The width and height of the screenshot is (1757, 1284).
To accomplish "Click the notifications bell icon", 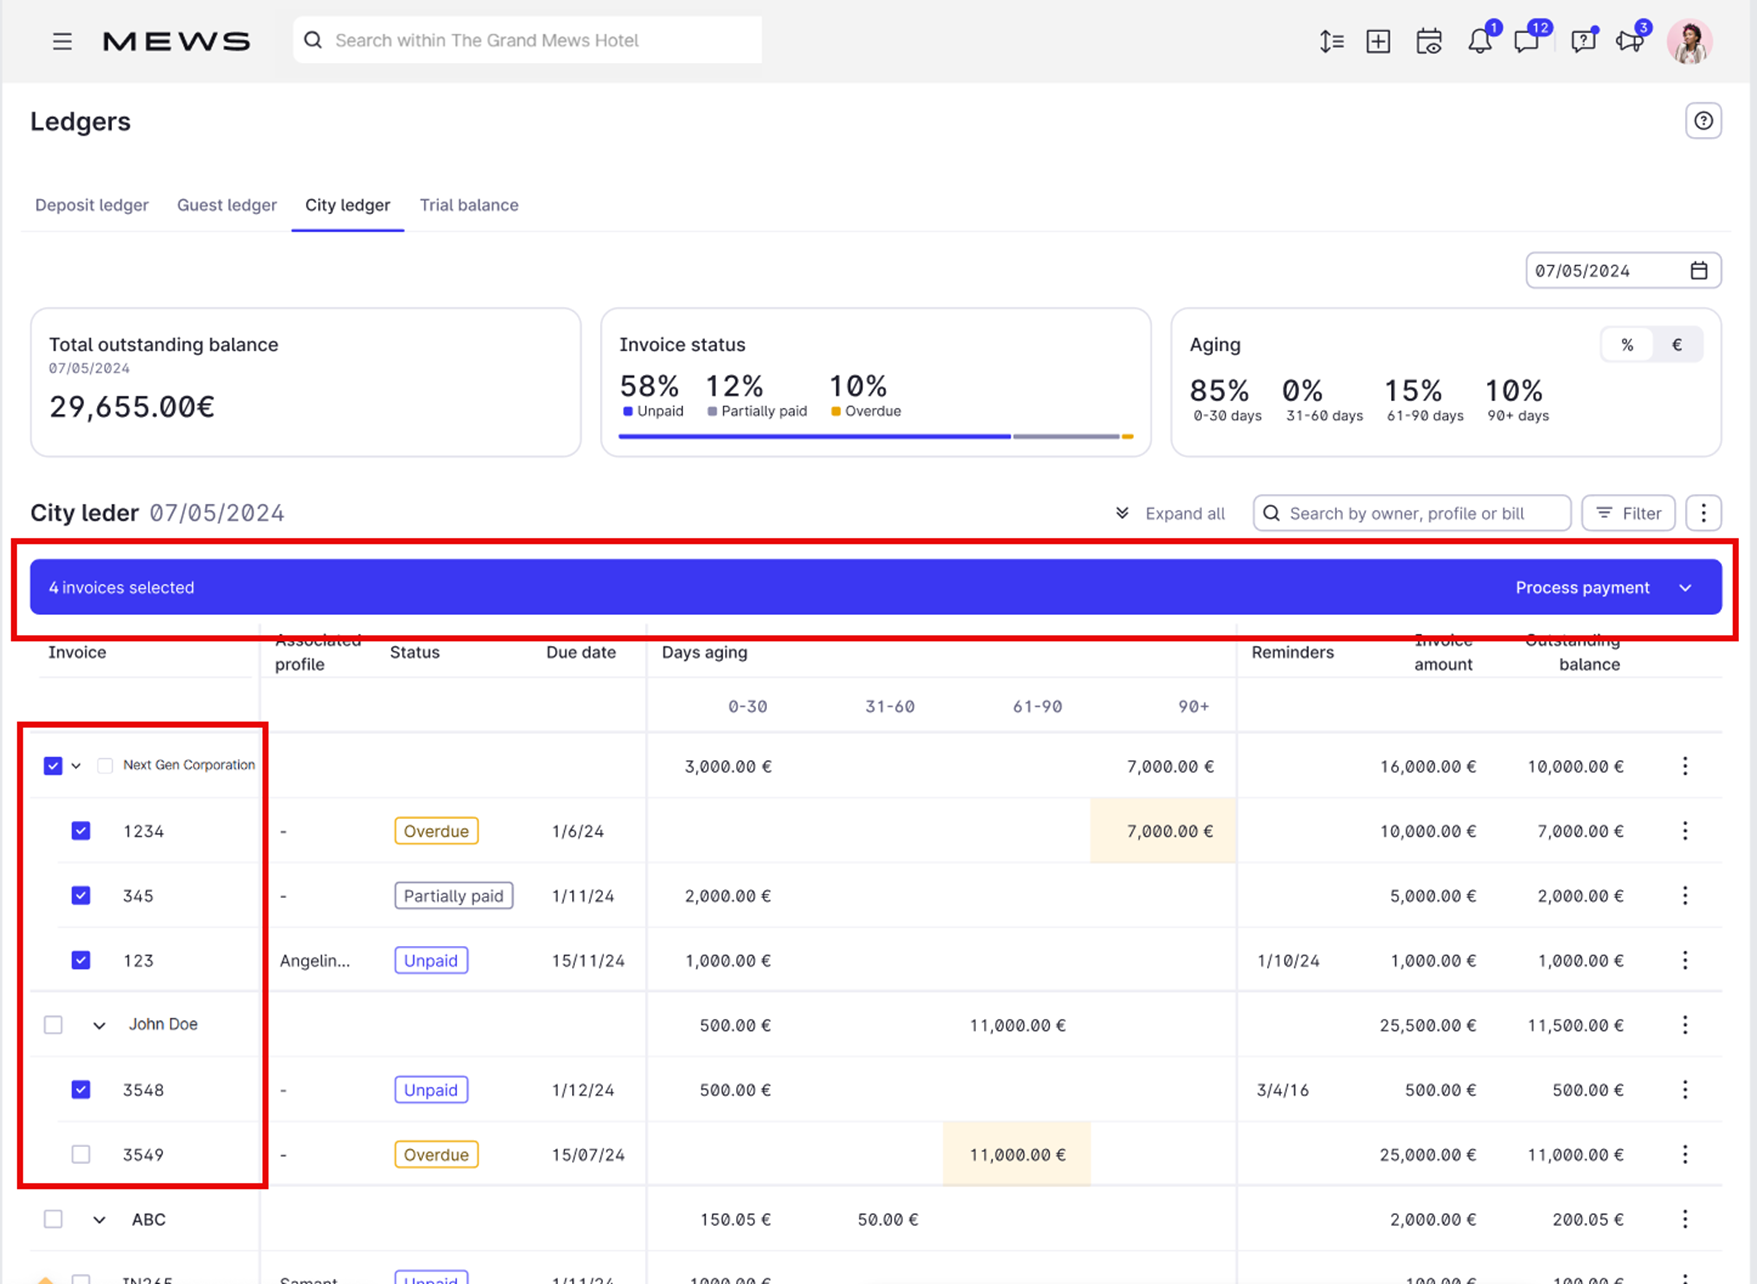I will click(1479, 41).
